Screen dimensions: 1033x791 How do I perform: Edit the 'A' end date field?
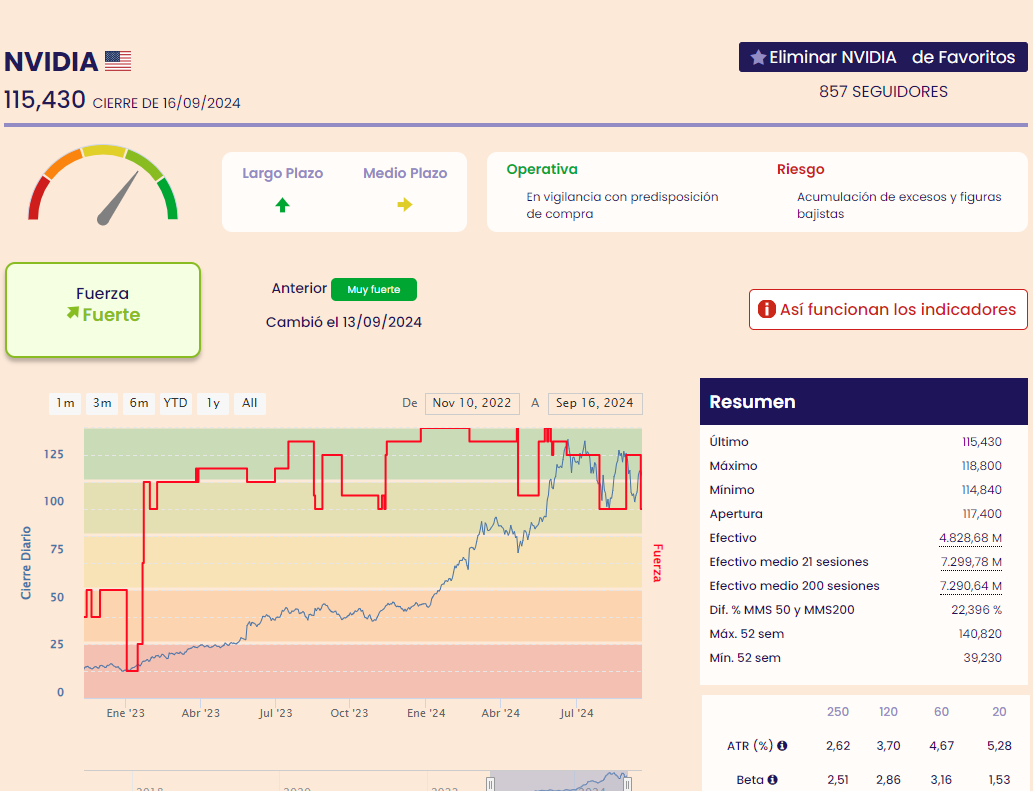tap(595, 403)
